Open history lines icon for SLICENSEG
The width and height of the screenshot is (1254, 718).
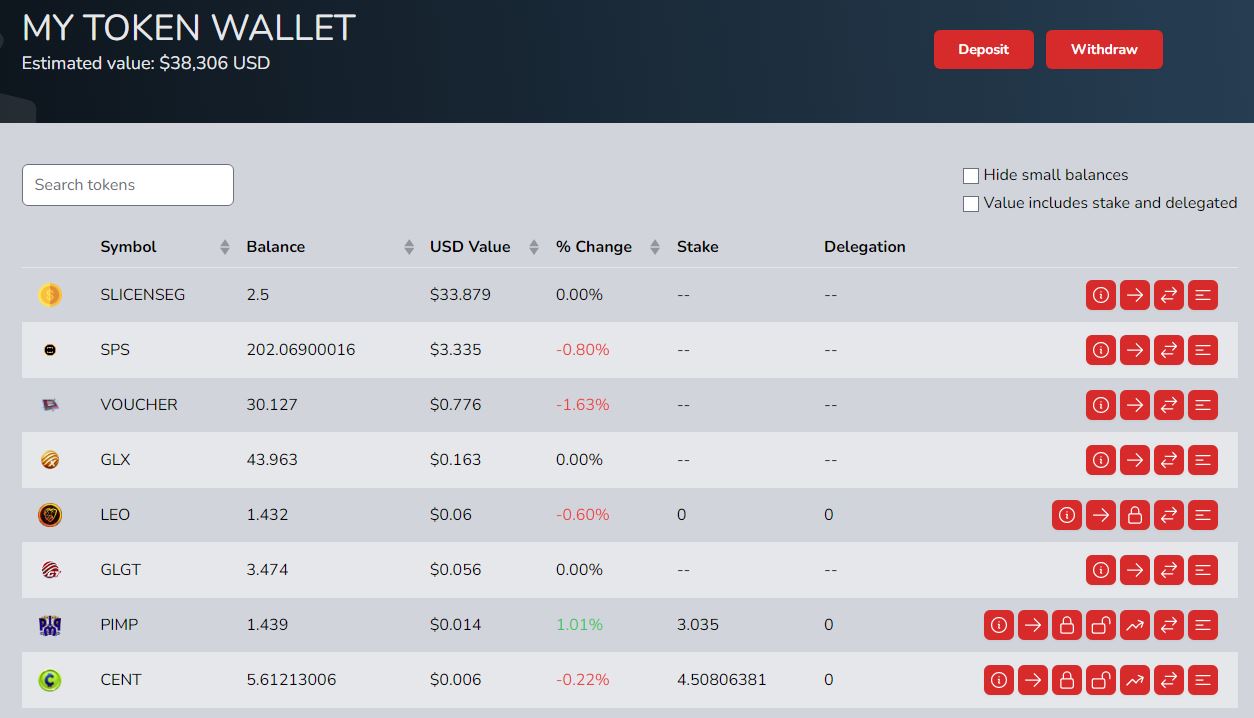[x=1202, y=295]
